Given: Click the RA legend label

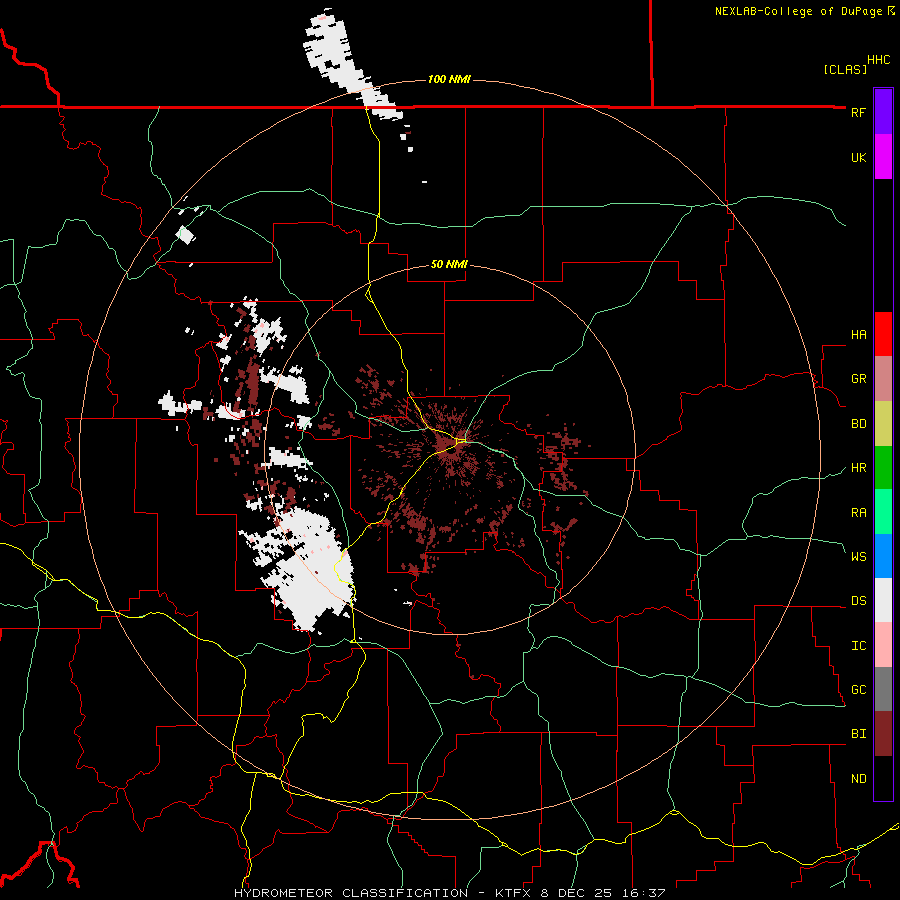Looking at the screenshot, I should pyautogui.click(x=858, y=513).
